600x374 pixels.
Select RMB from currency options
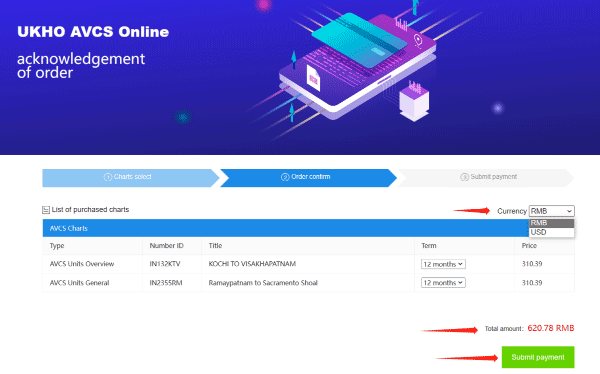click(x=551, y=223)
